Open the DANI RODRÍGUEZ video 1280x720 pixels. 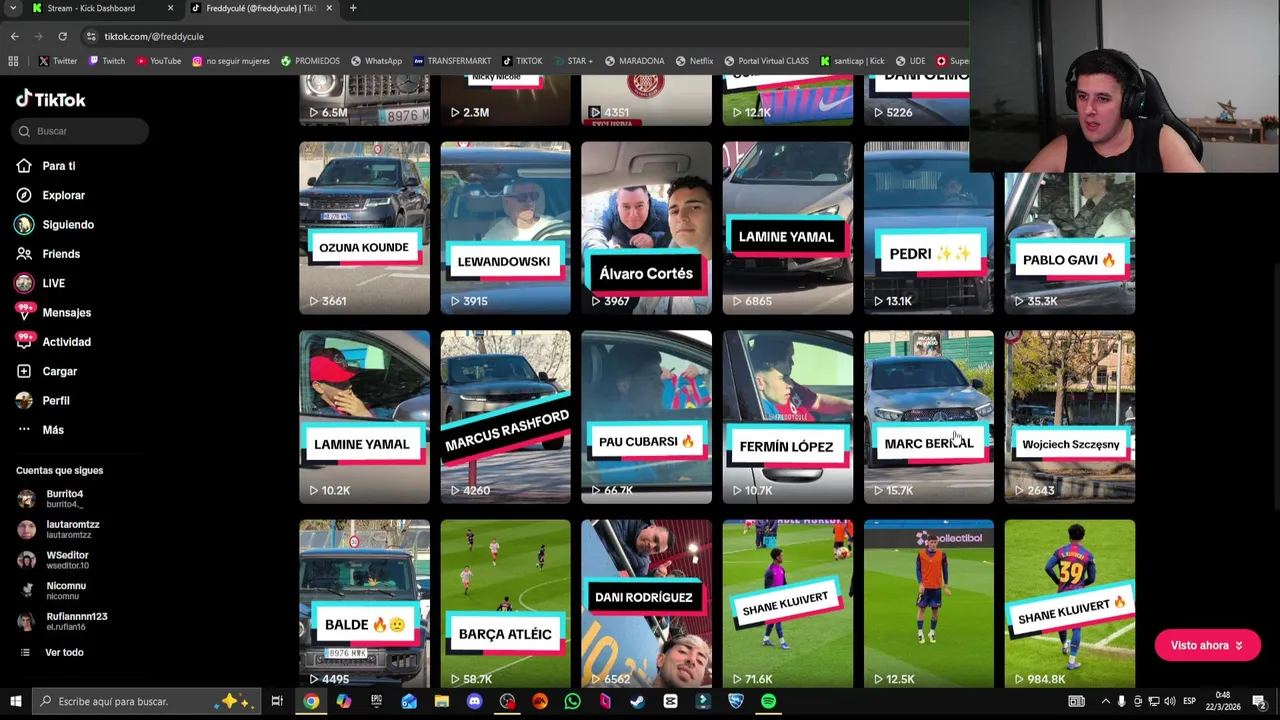[646, 604]
